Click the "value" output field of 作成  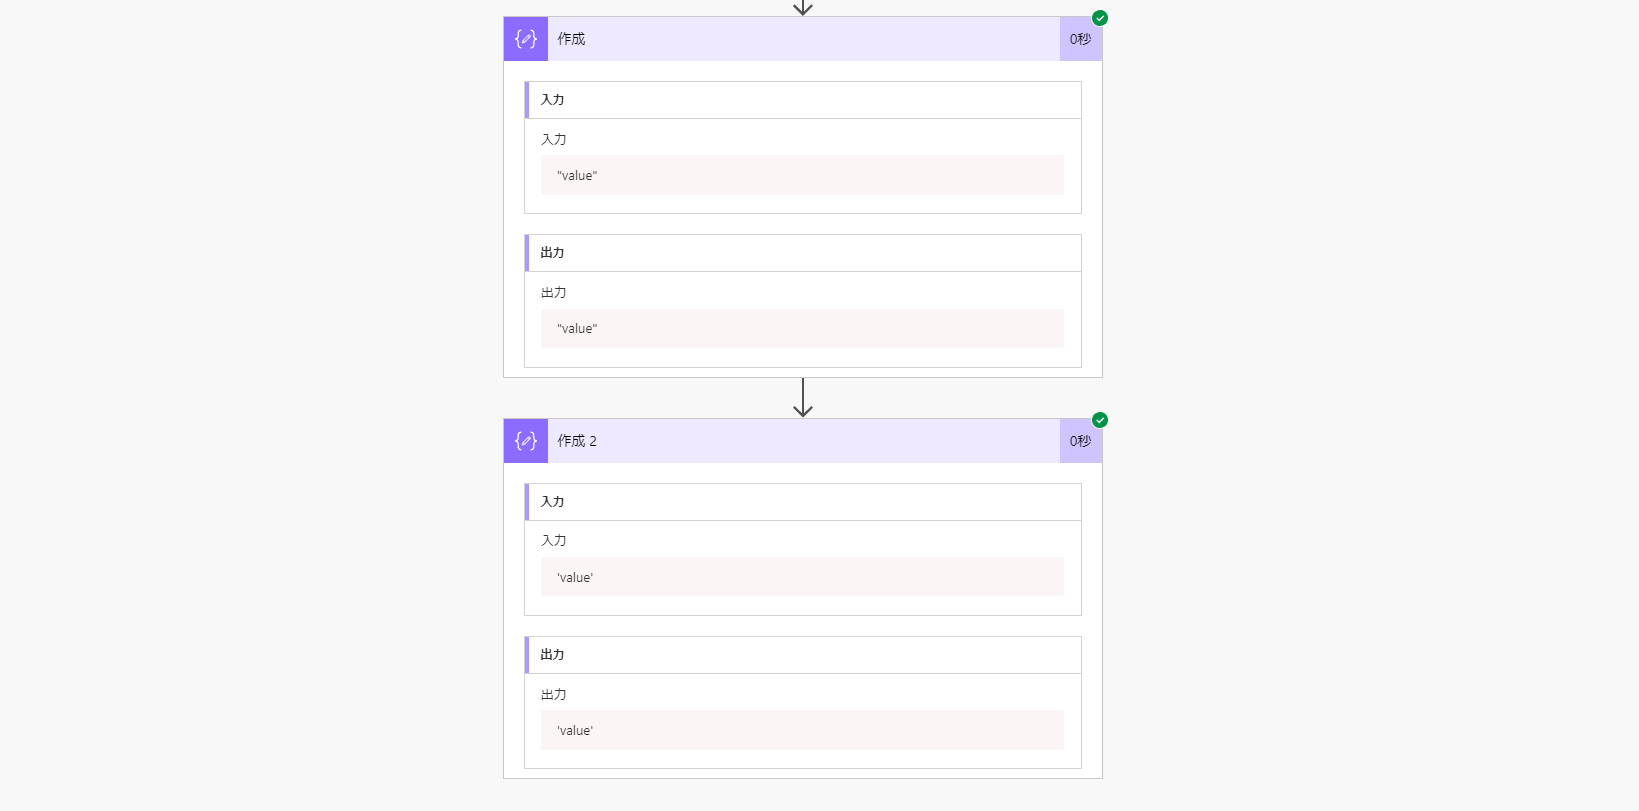[803, 328]
